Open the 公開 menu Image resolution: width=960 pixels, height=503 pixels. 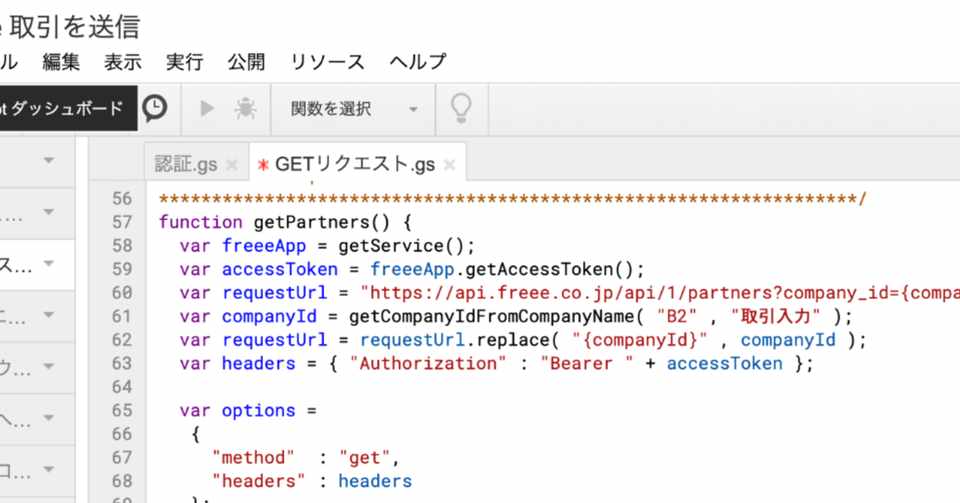[247, 62]
